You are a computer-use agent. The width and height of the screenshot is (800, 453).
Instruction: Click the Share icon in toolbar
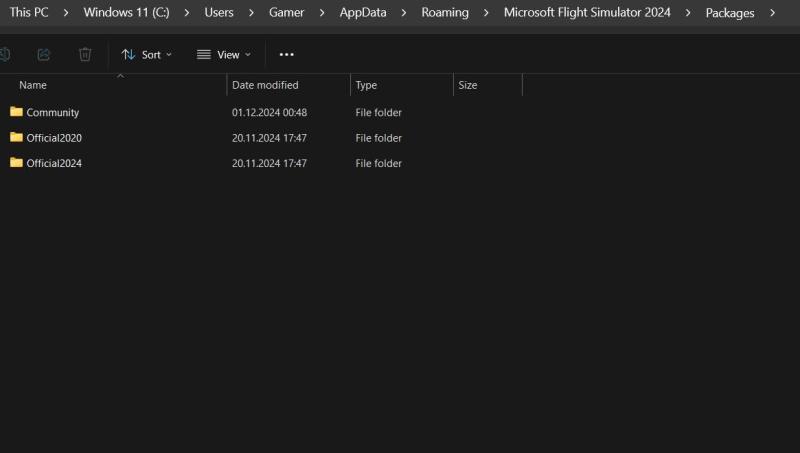[x=44, y=54]
